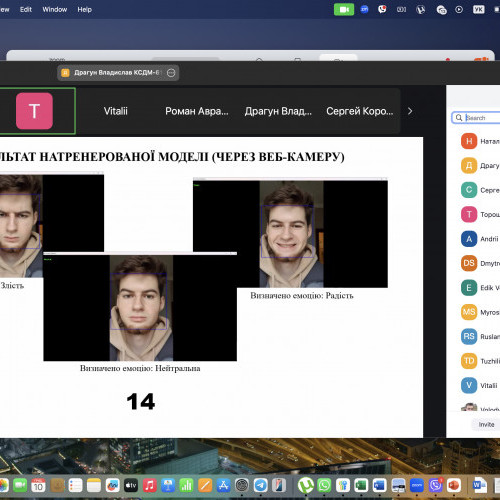Open Excel from the Dock
Screen dimensions: 500x500
[x=361, y=485]
